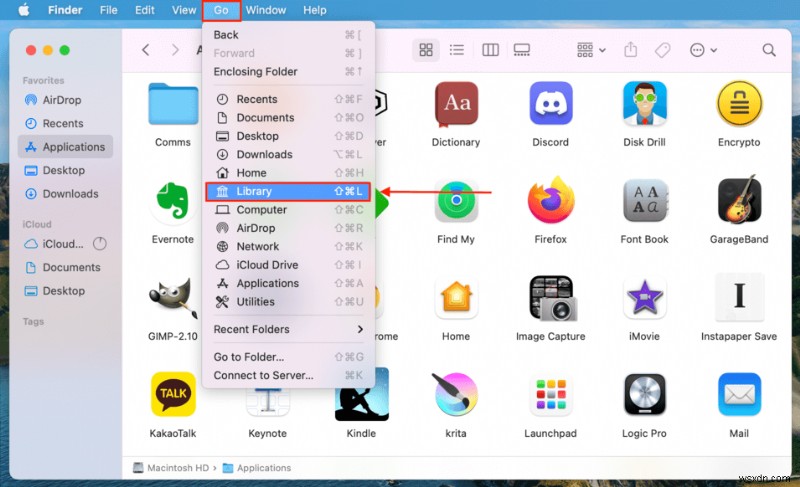The width and height of the screenshot is (800, 487).
Task: Select Recents in the Go menu
Action: pyautogui.click(x=288, y=99)
